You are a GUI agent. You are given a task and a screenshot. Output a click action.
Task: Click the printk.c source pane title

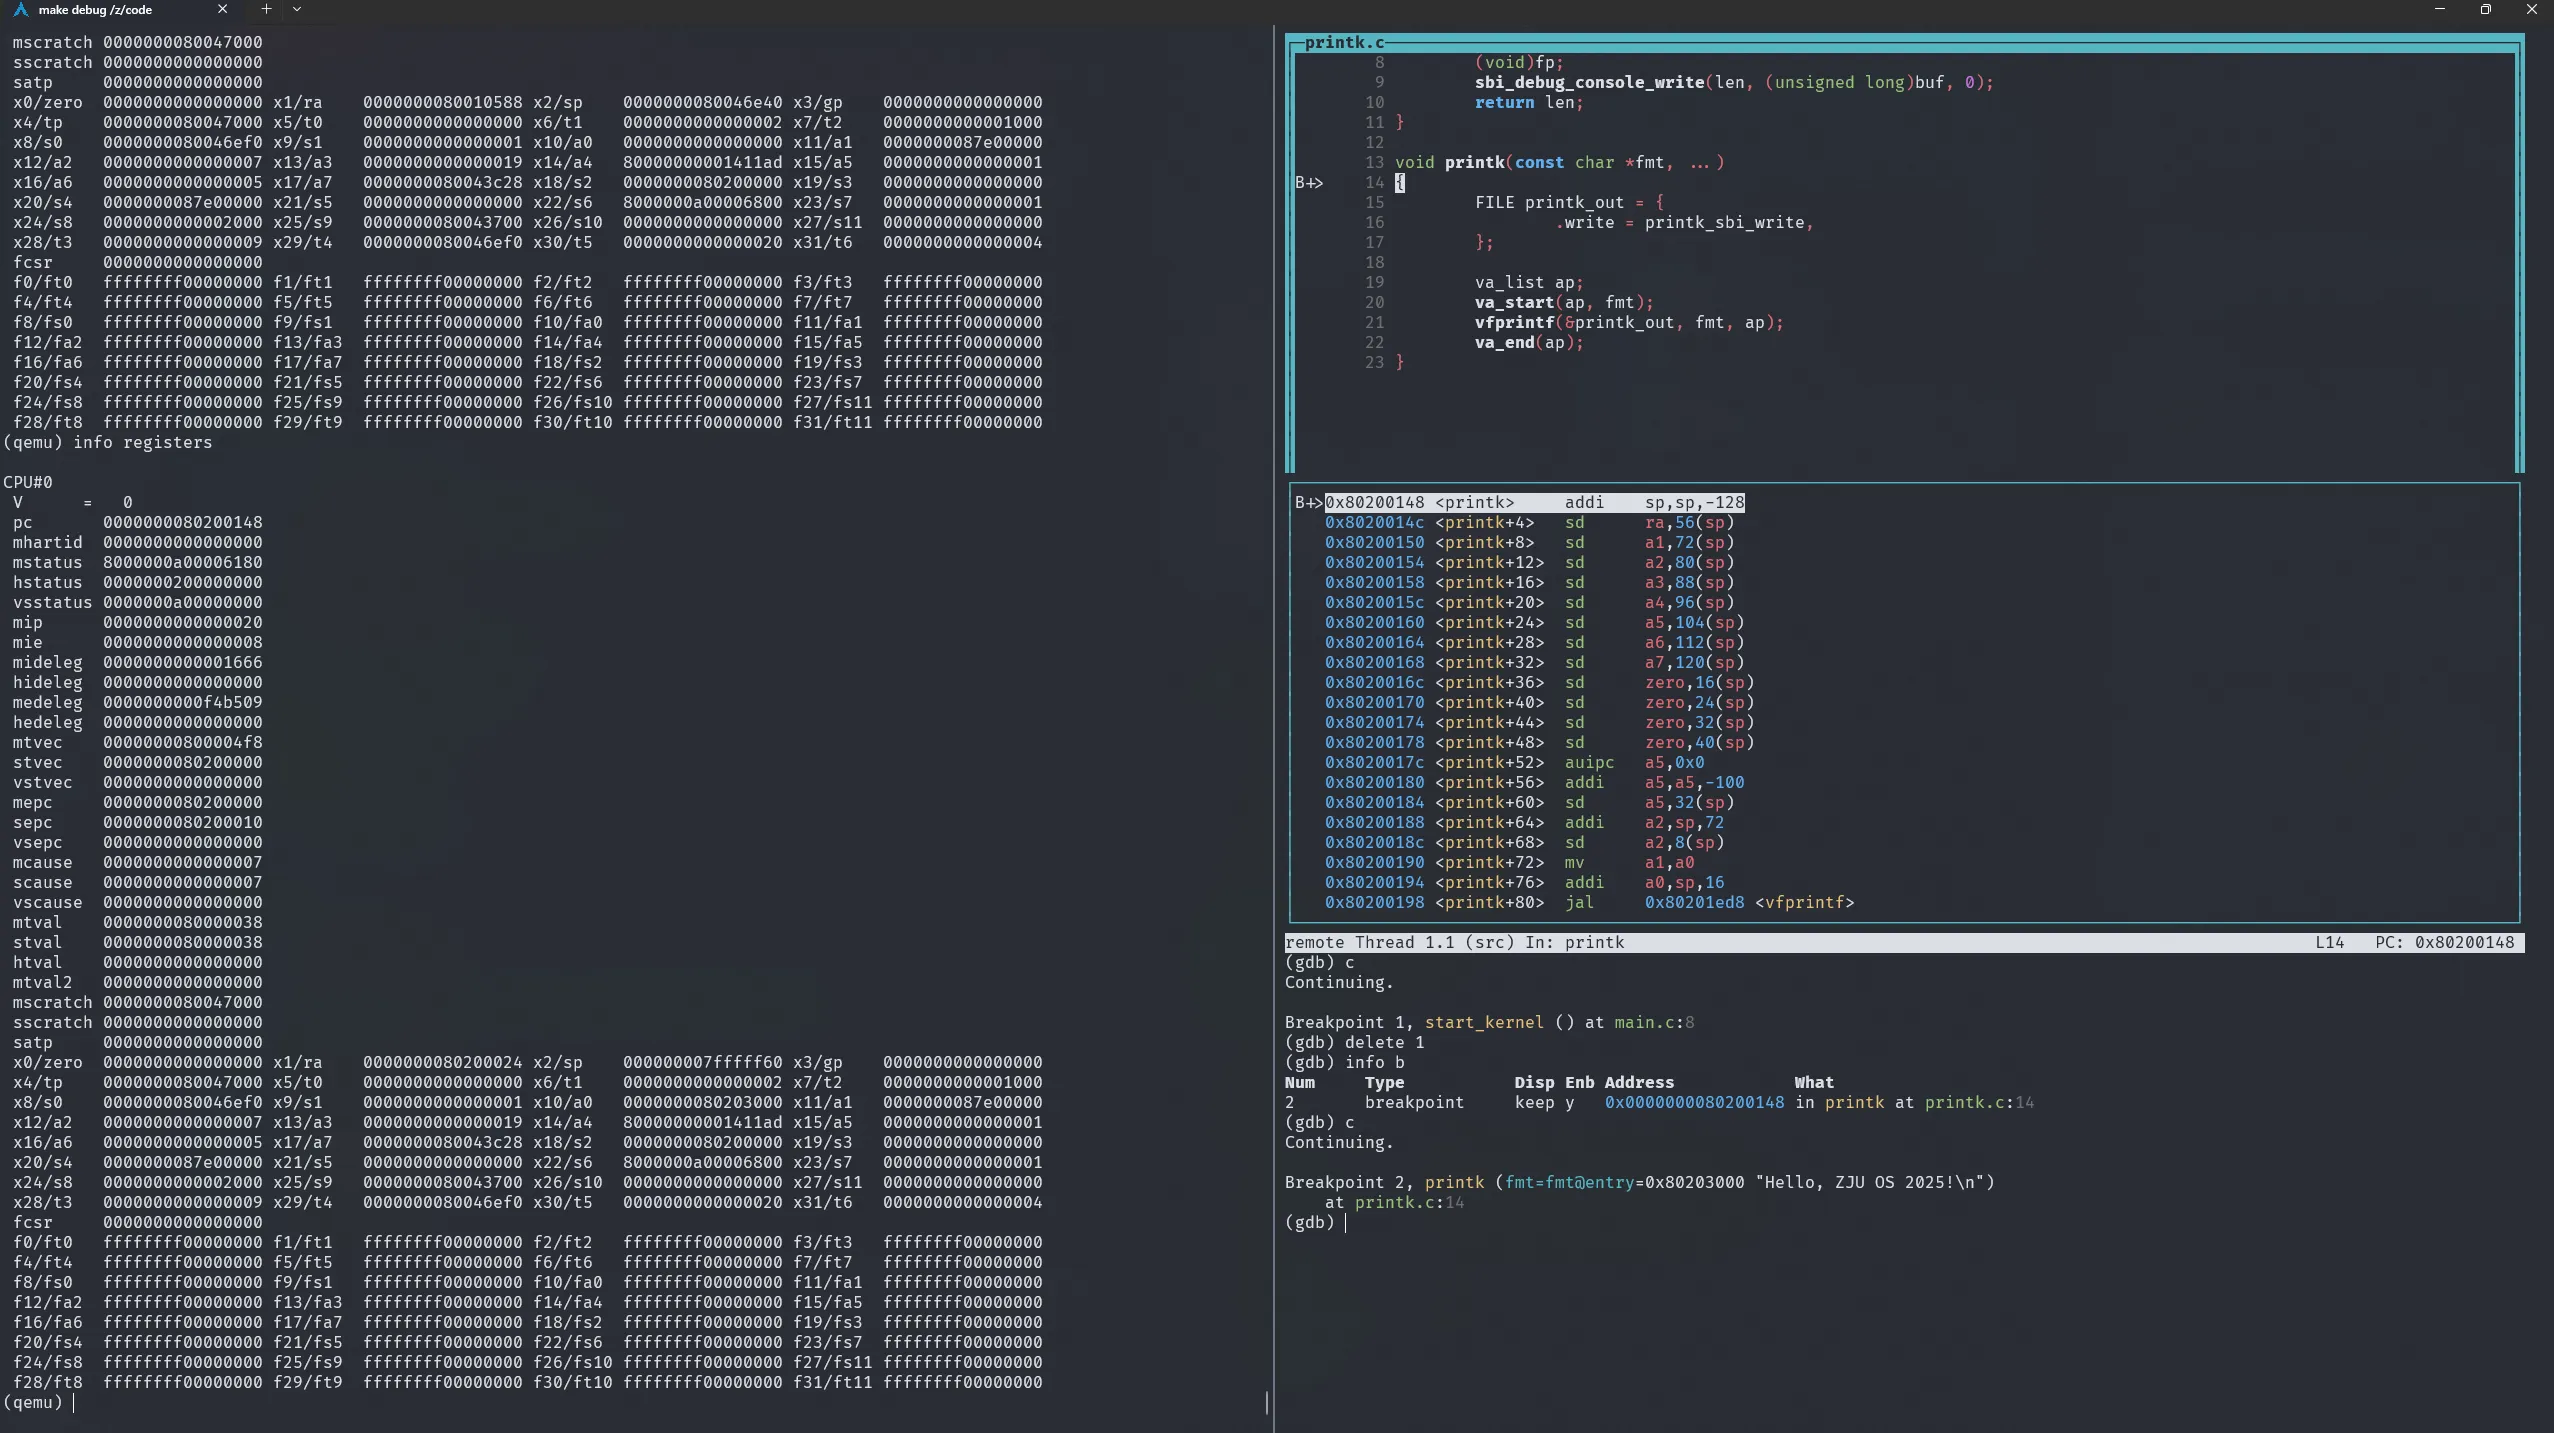1344,42
